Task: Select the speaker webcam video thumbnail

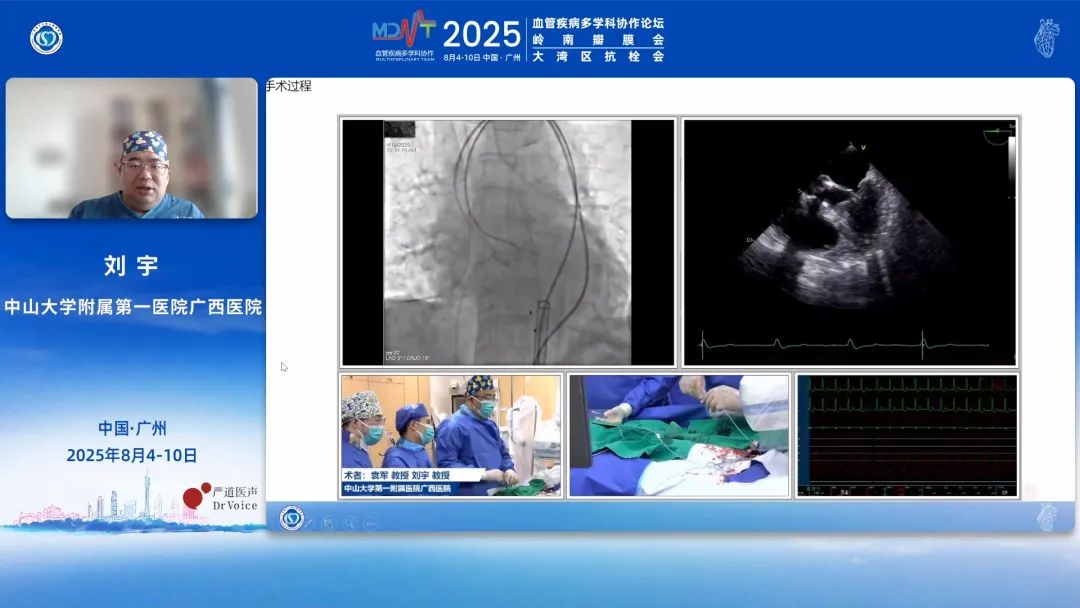Action: click(131, 148)
